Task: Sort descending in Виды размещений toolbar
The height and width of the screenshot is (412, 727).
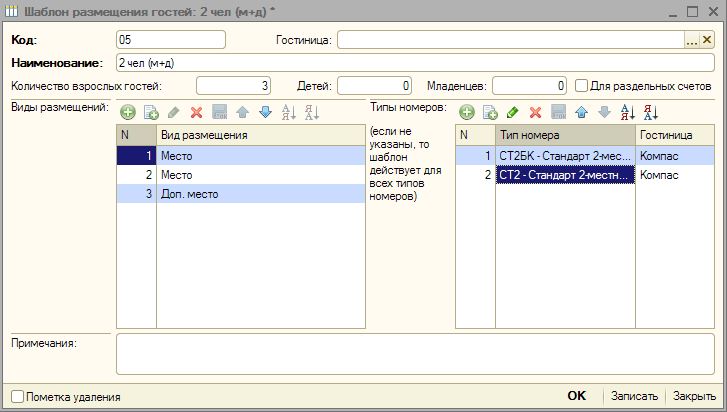Action: pyautogui.click(x=312, y=112)
